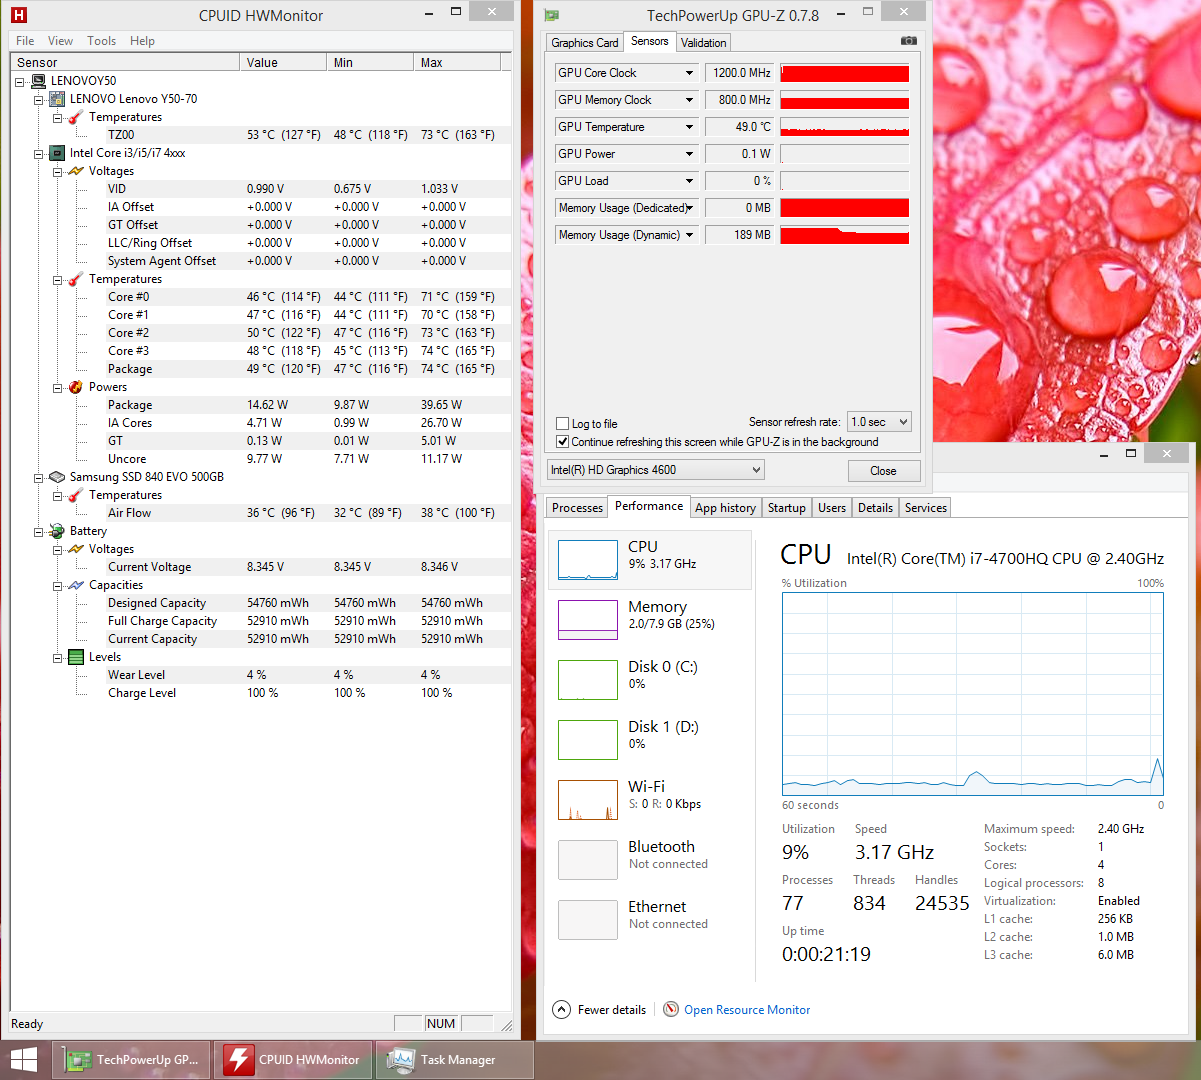Select Bluetooth in the Performance sidebar
1201x1080 pixels.
click(650, 860)
